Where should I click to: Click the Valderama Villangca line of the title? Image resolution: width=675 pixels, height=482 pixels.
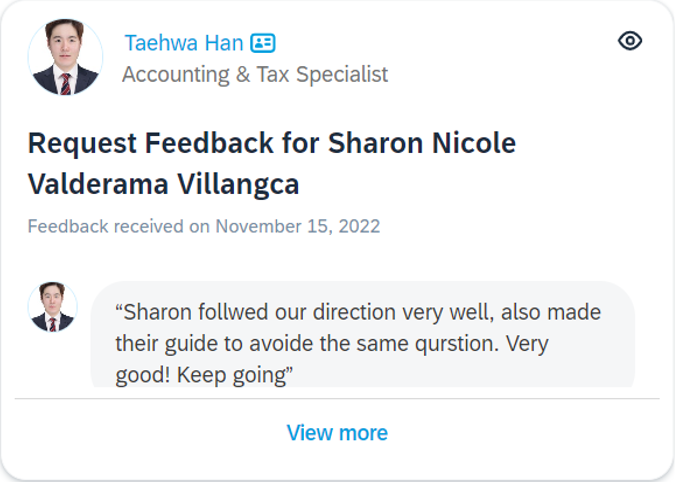tap(163, 185)
